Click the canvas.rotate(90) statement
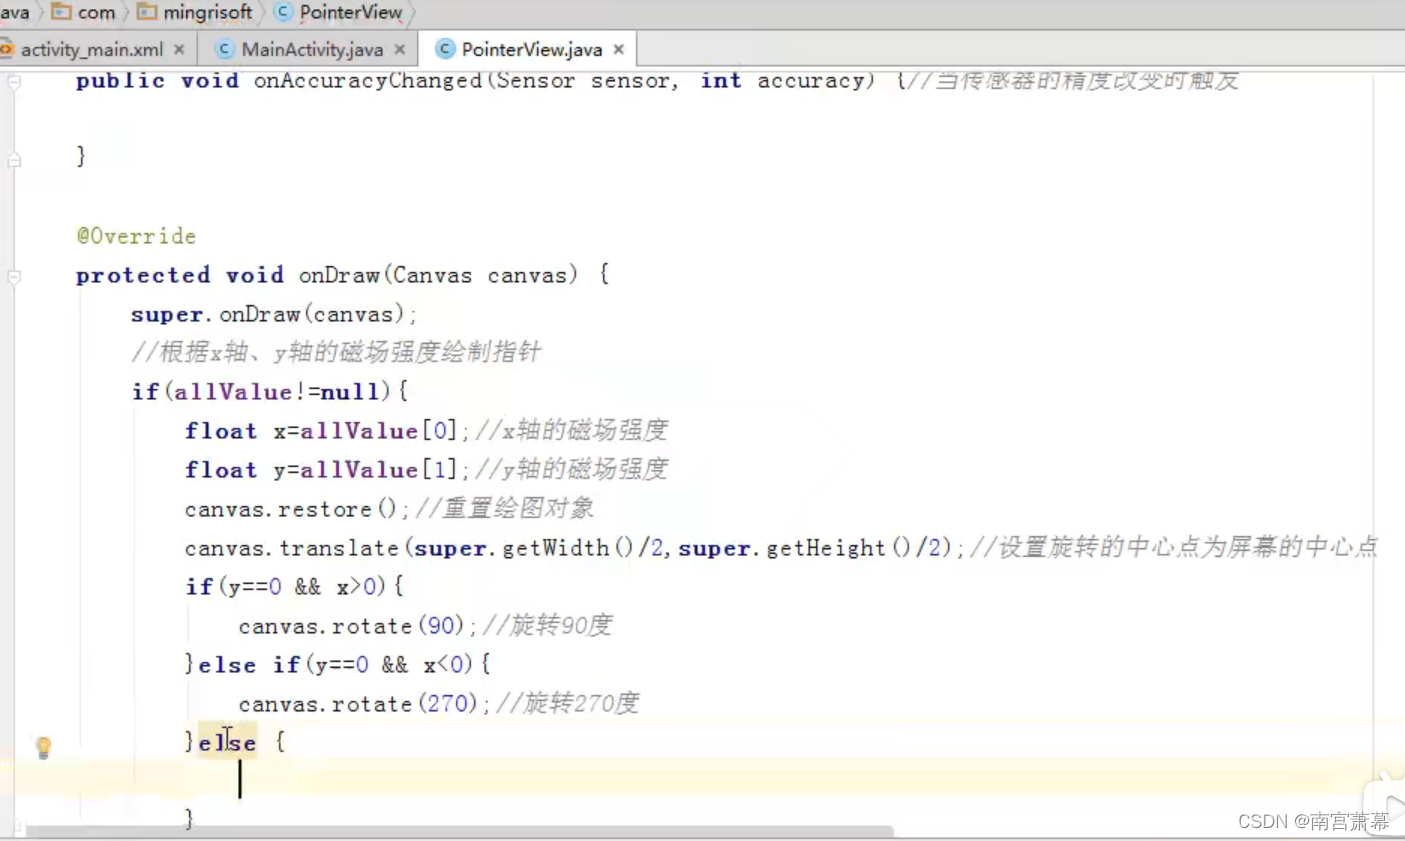Image resolution: width=1405 pixels, height=841 pixels. [x=358, y=626]
